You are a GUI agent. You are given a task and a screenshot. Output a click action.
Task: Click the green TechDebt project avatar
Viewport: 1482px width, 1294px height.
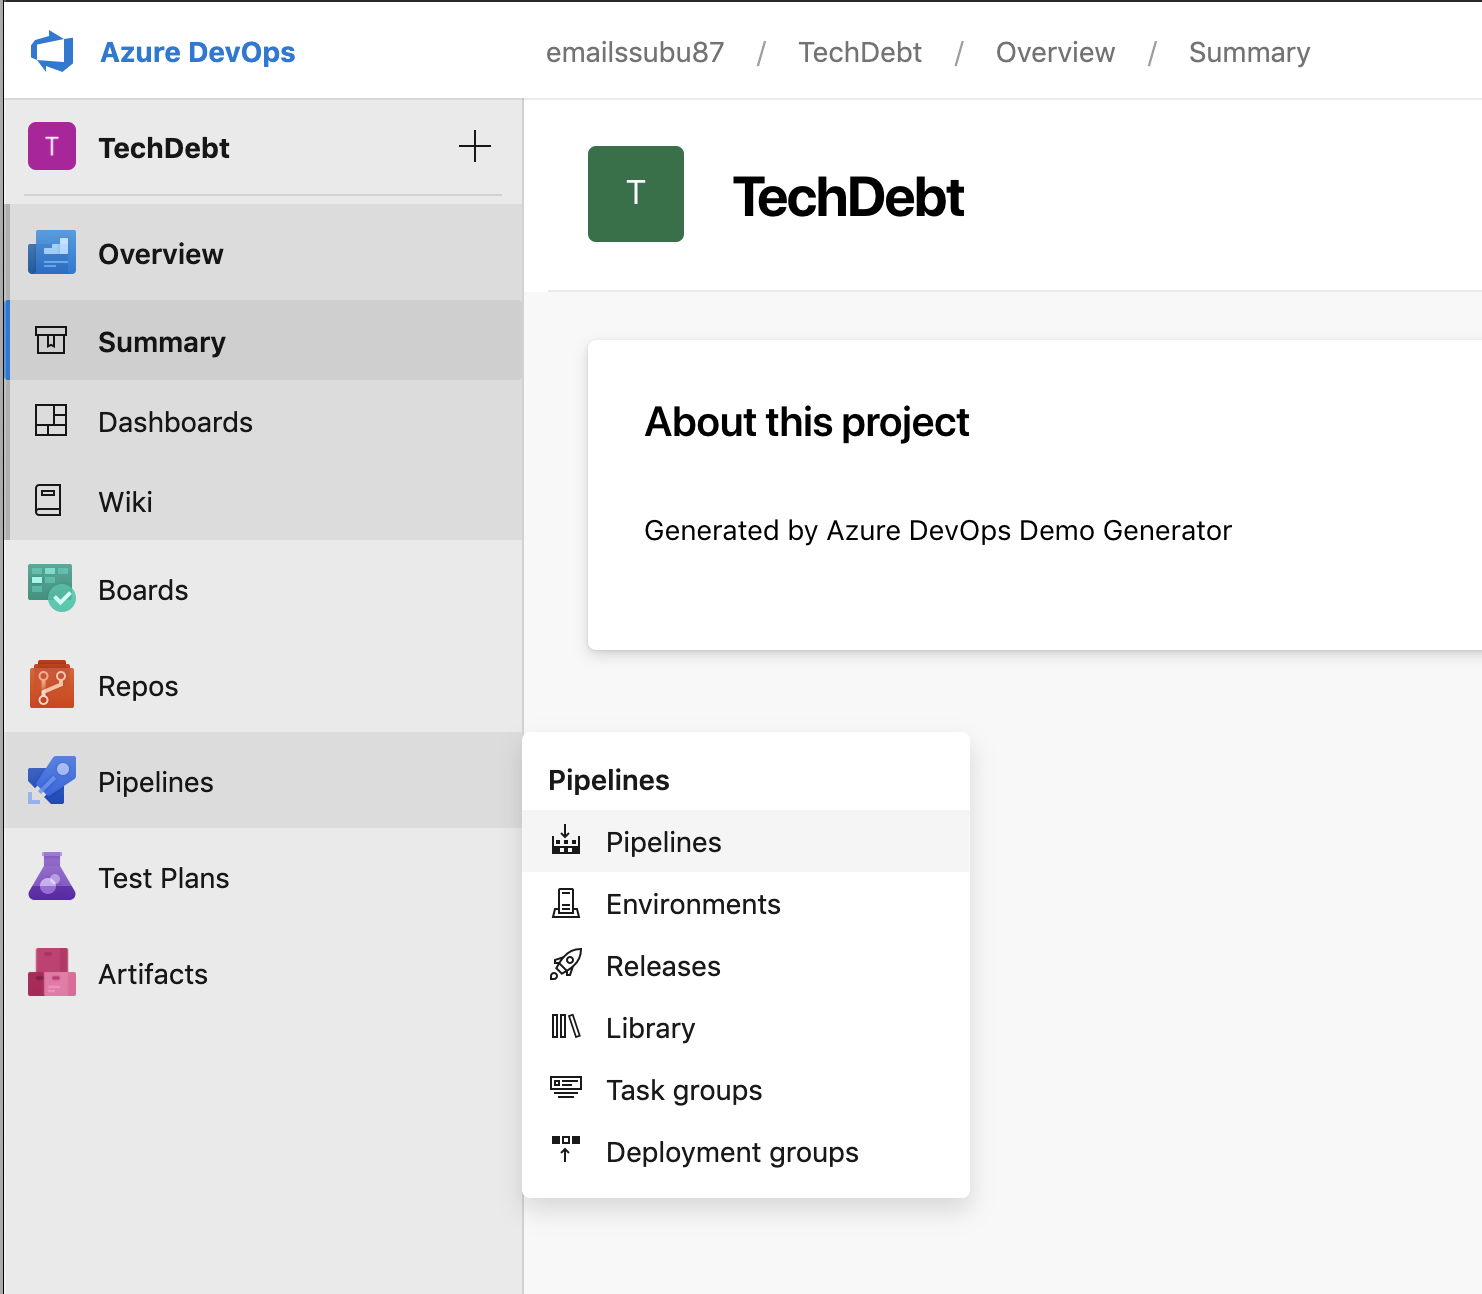[x=635, y=194]
